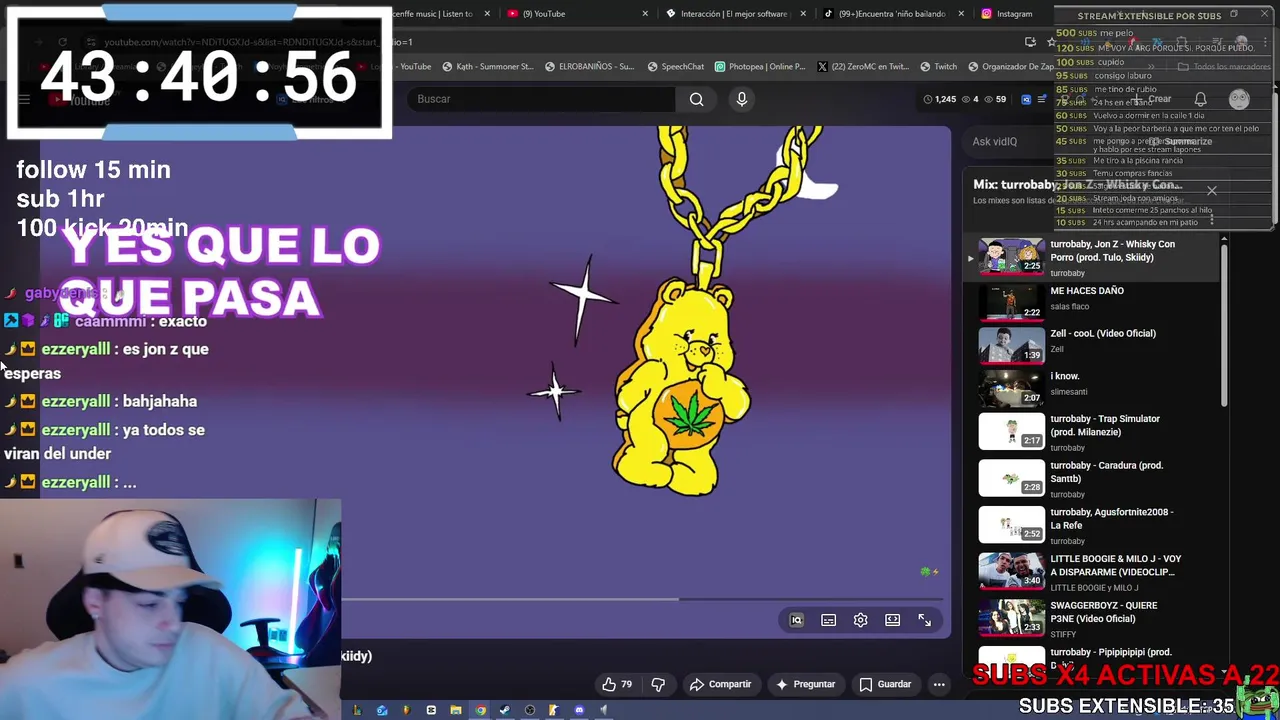Open the Photopea Online bookmark
The image size is (1280, 720).
[760, 67]
